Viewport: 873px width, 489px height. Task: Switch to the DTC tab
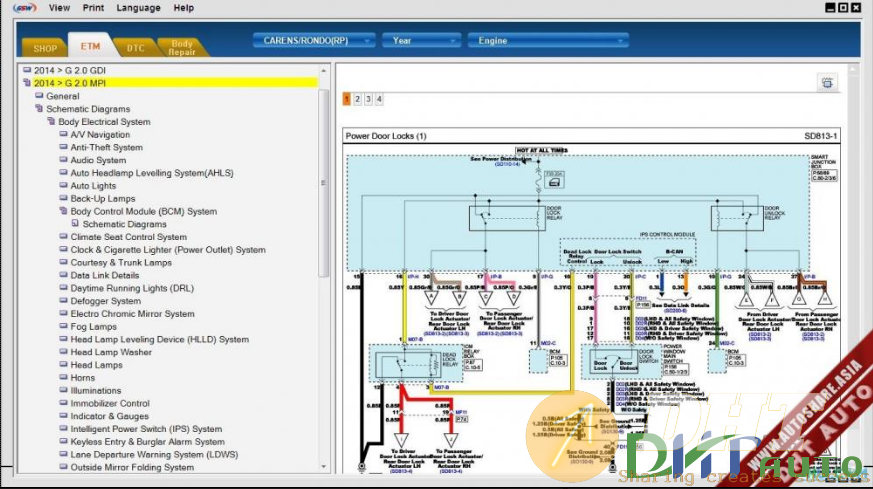pos(135,48)
